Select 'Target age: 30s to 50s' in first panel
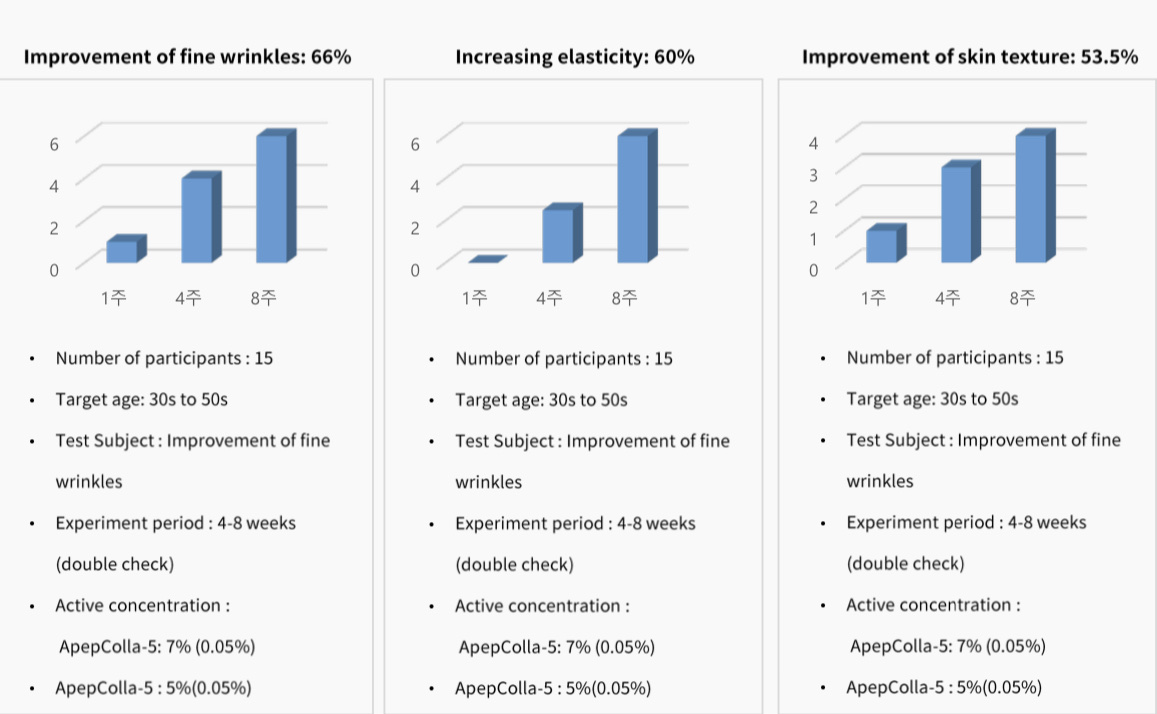This screenshot has height=714, width=1157. pos(142,400)
